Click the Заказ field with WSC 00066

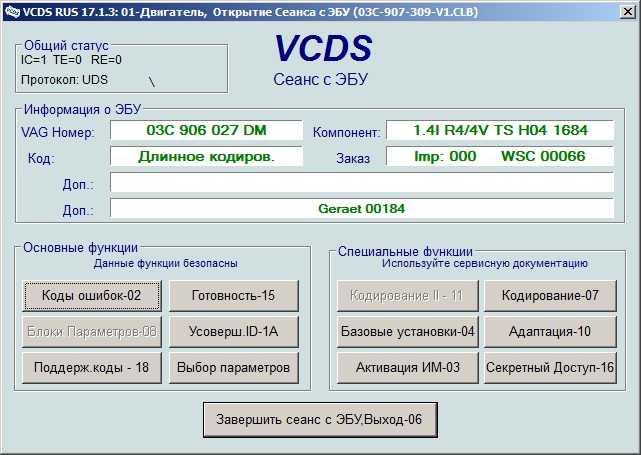(x=500, y=157)
